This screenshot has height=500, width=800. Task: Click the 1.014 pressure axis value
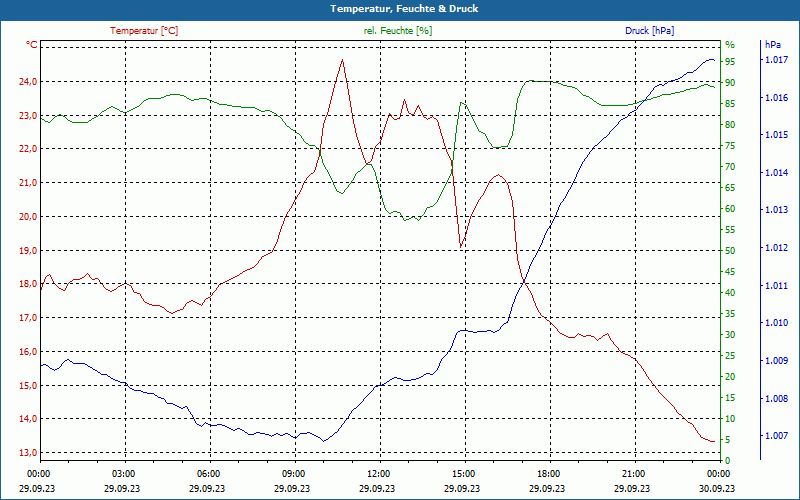coord(776,173)
